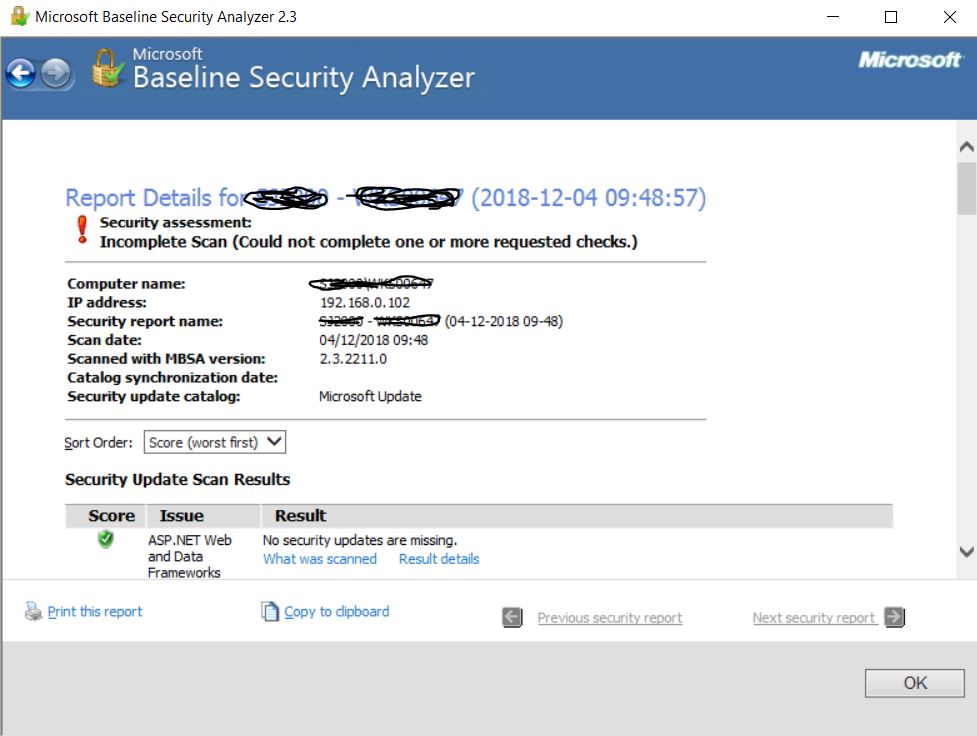The width and height of the screenshot is (977, 736).
Task: Click the IP address value 192.168.0.102
Action: pos(365,303)
